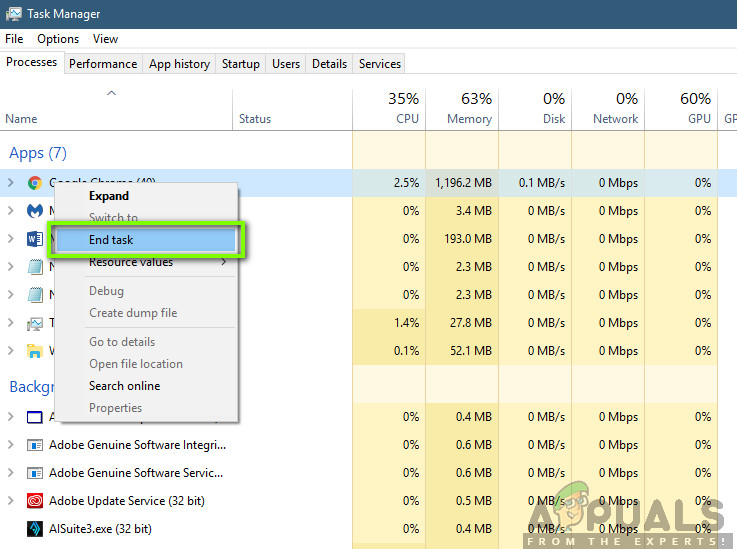Select the AISuite3.exe process icon
This screenshot has height=549, width=737.
pyautogui.click(x=35, y=528)
